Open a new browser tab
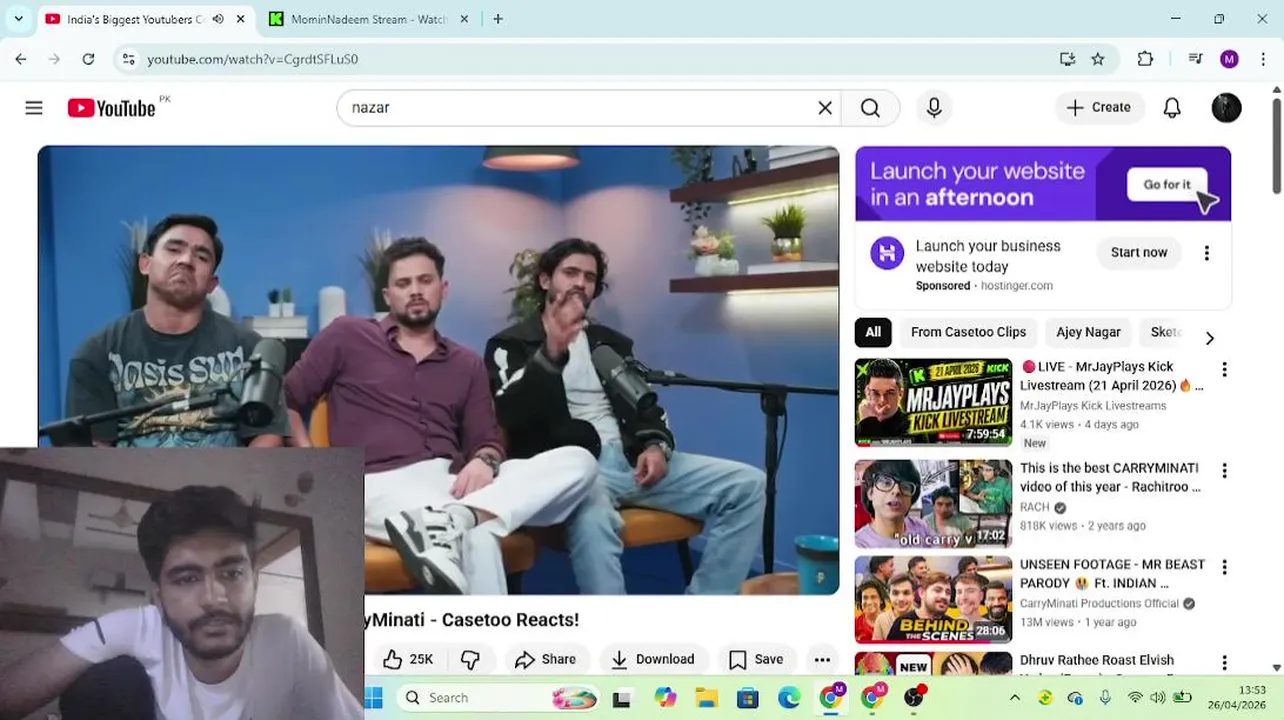1284x720 pixels. click(498, 19)
